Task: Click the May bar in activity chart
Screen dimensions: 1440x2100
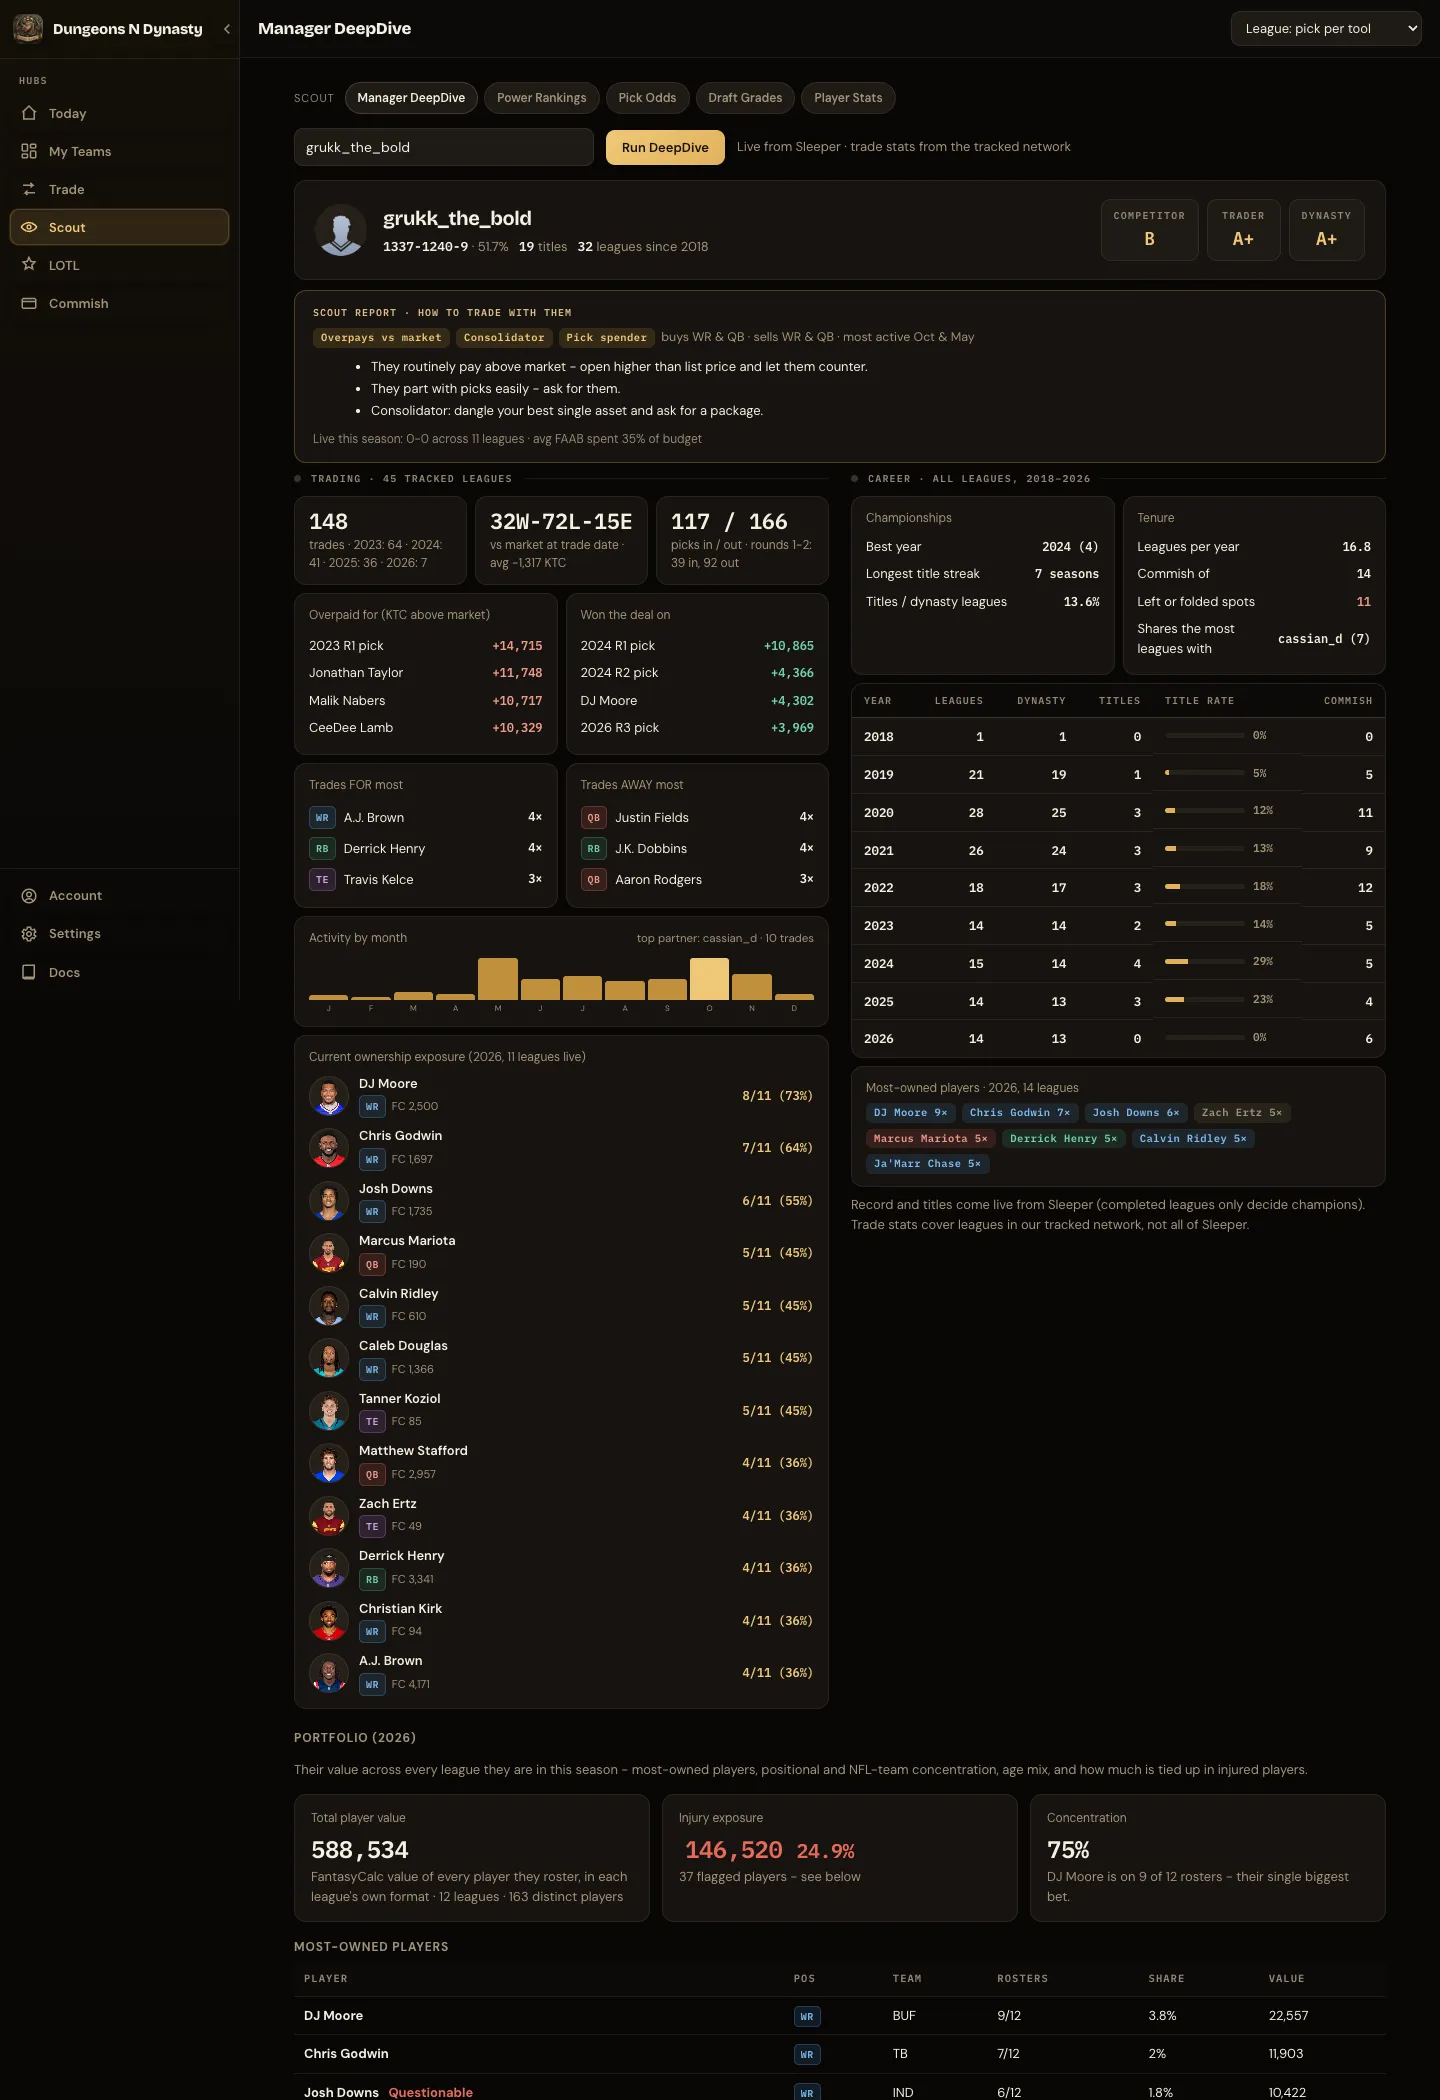Action: pos(498,979)
